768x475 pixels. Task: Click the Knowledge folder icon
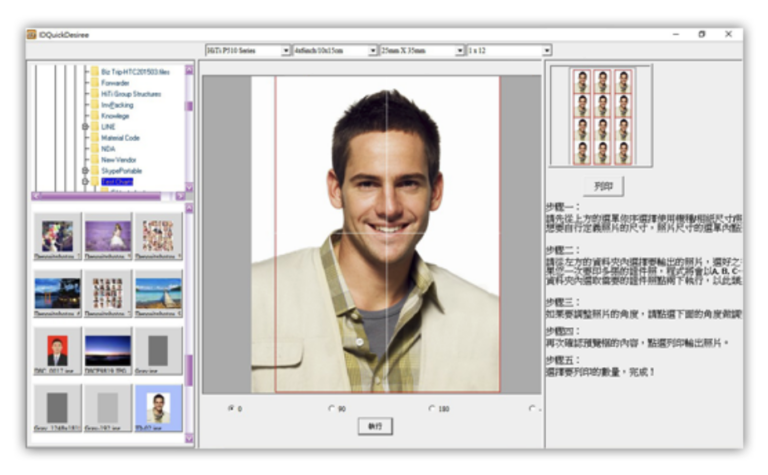tap(95, 116)
